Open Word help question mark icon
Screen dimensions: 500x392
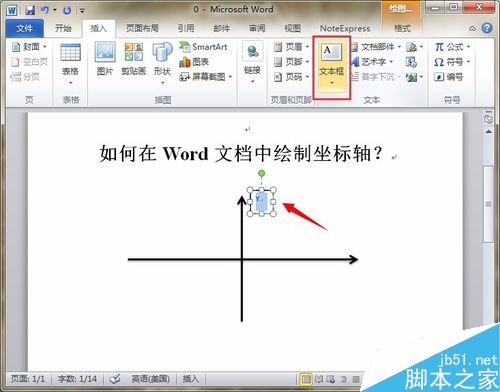coord(487,29)
